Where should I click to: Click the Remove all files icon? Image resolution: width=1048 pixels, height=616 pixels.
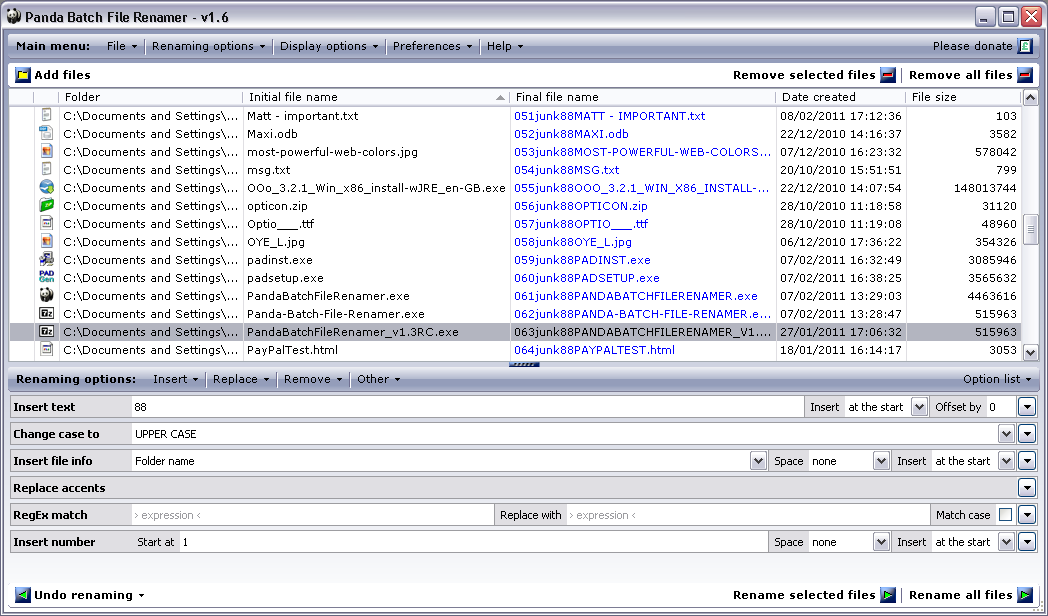(x=1025, y=75)
